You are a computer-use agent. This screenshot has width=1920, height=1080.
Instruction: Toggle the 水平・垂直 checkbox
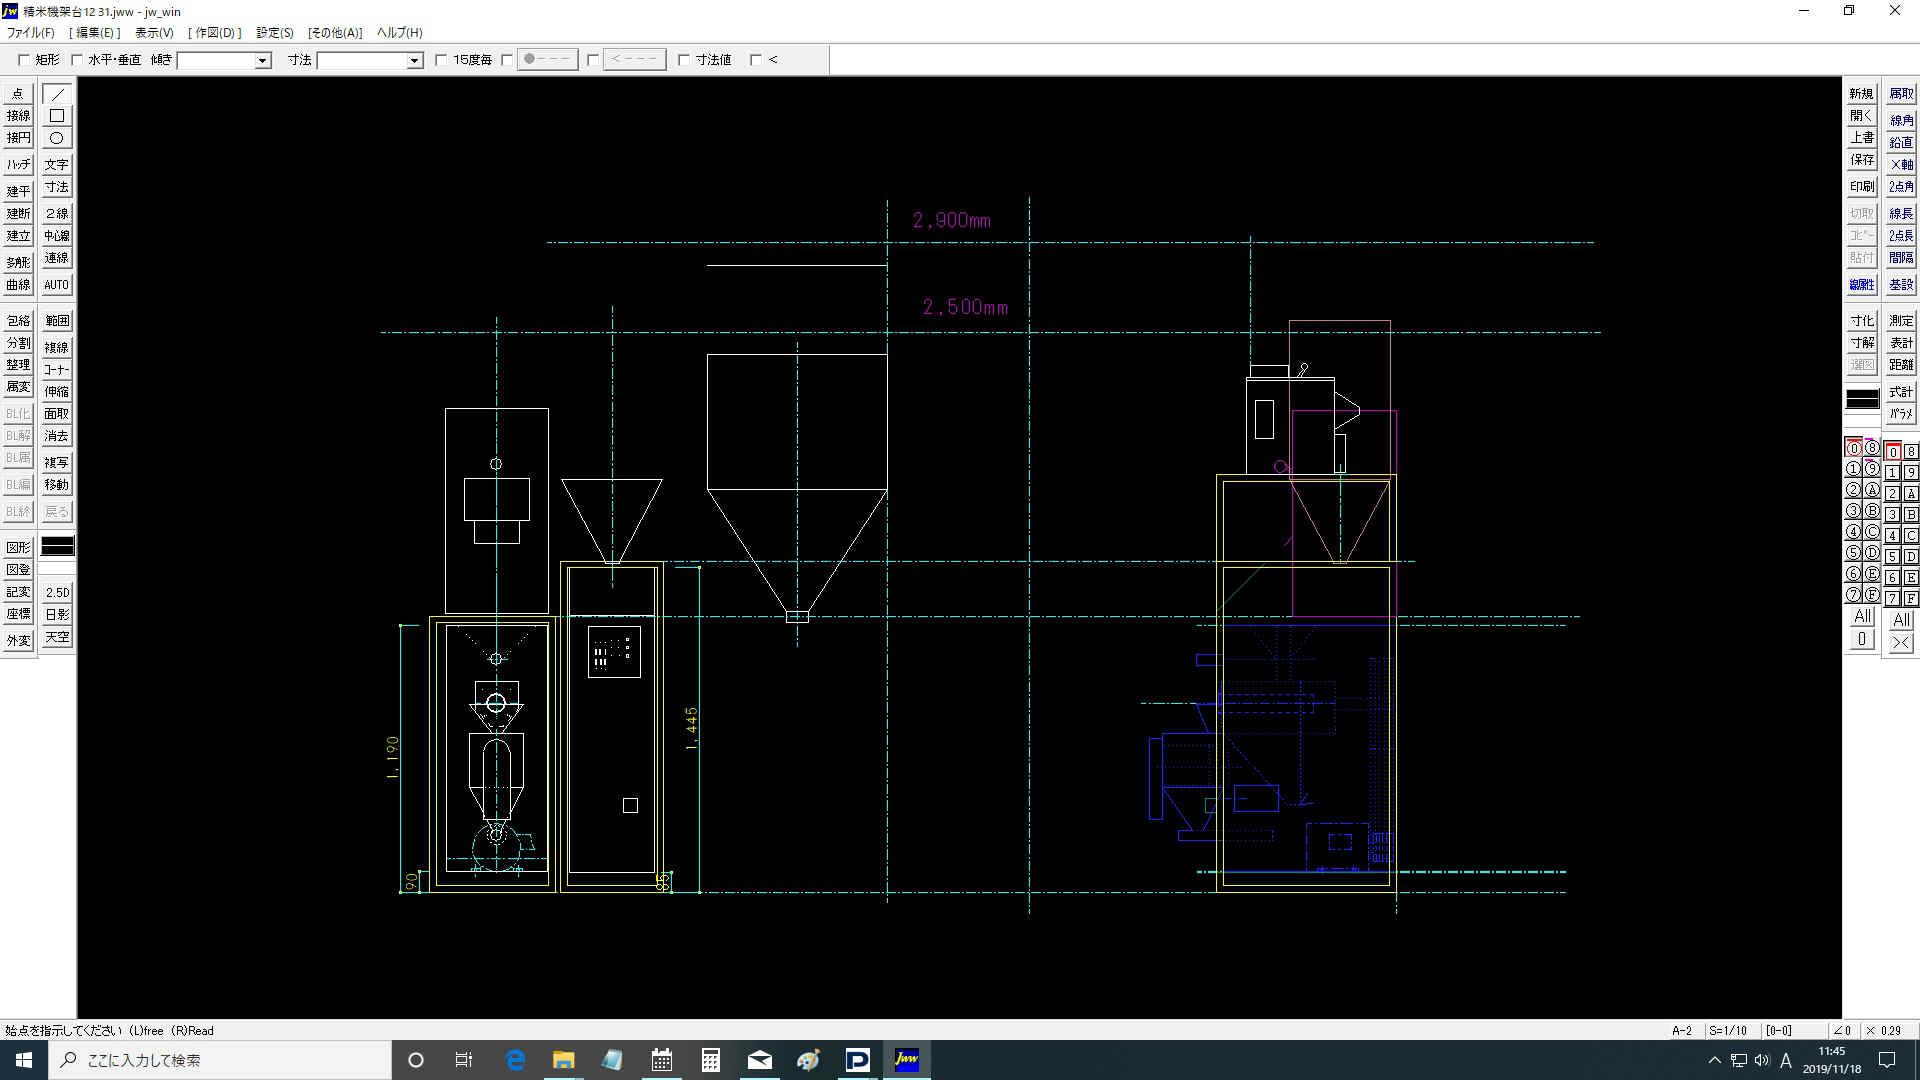(x=77, y=60)
